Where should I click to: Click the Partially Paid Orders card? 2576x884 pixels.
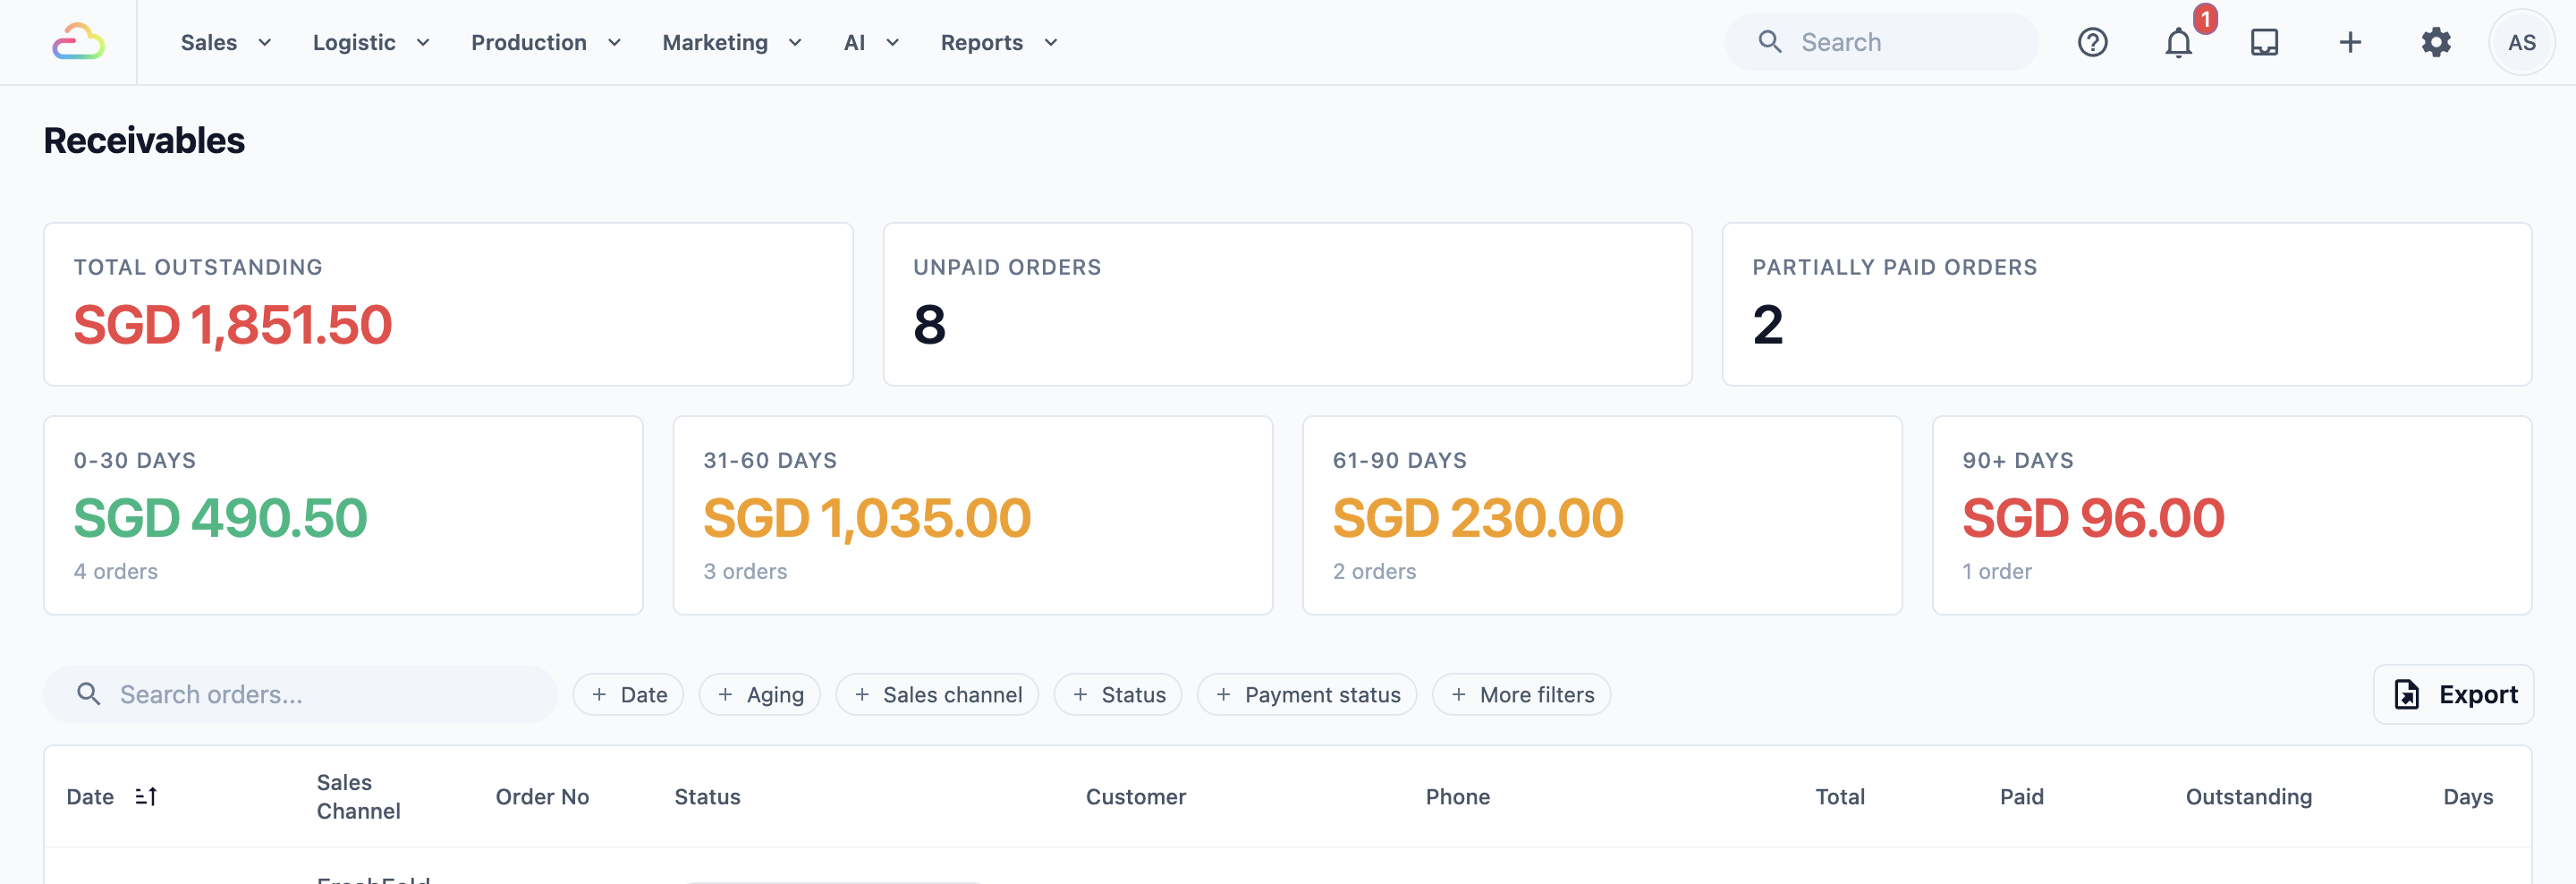pyautogui.click(x=2127, y=304)
